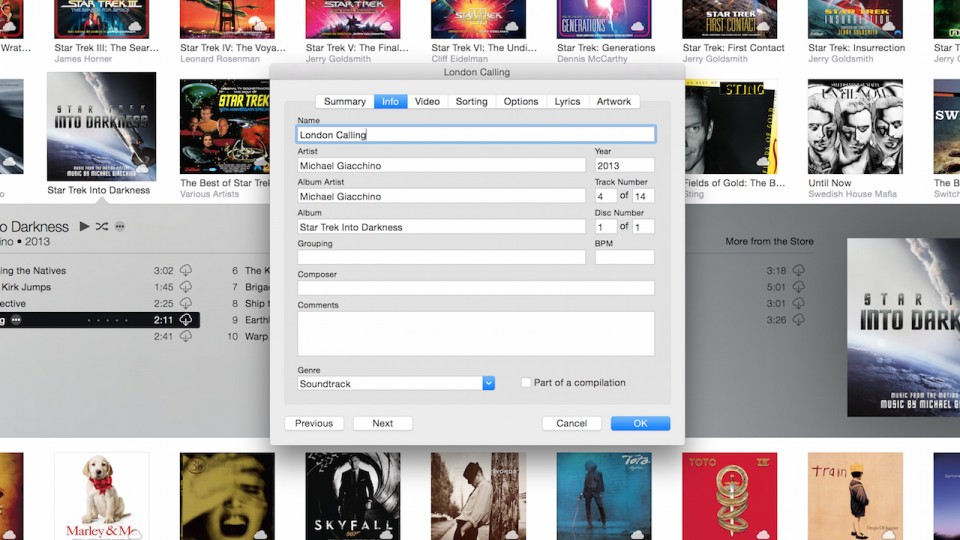
Task: Download the 3:02 track from iCloud
Action: coord(186,270)
